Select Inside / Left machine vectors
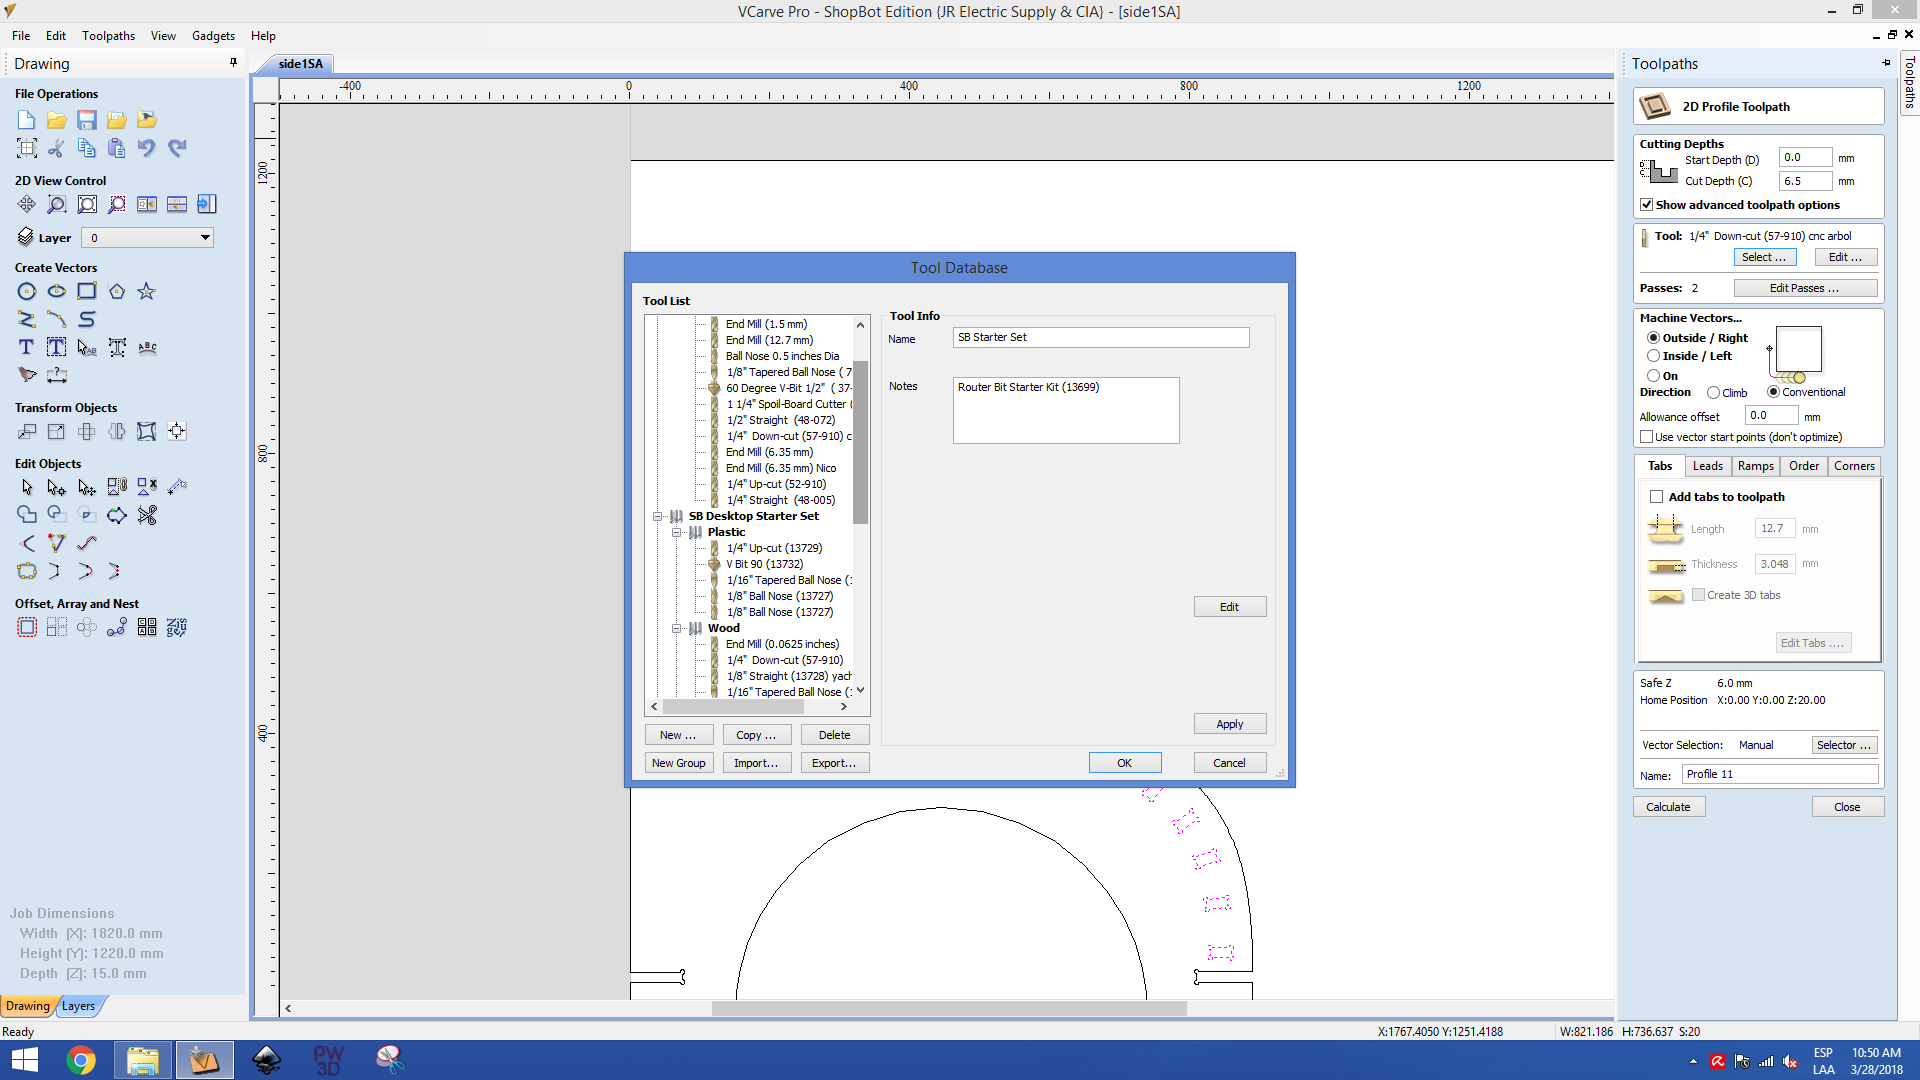This screenshot has height=1080, width=1920. (x=1653, y=356)
